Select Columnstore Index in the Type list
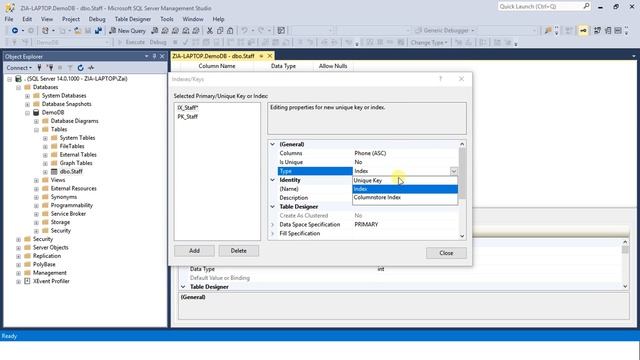This screenshot has height=360, width=640. point(405,198)
